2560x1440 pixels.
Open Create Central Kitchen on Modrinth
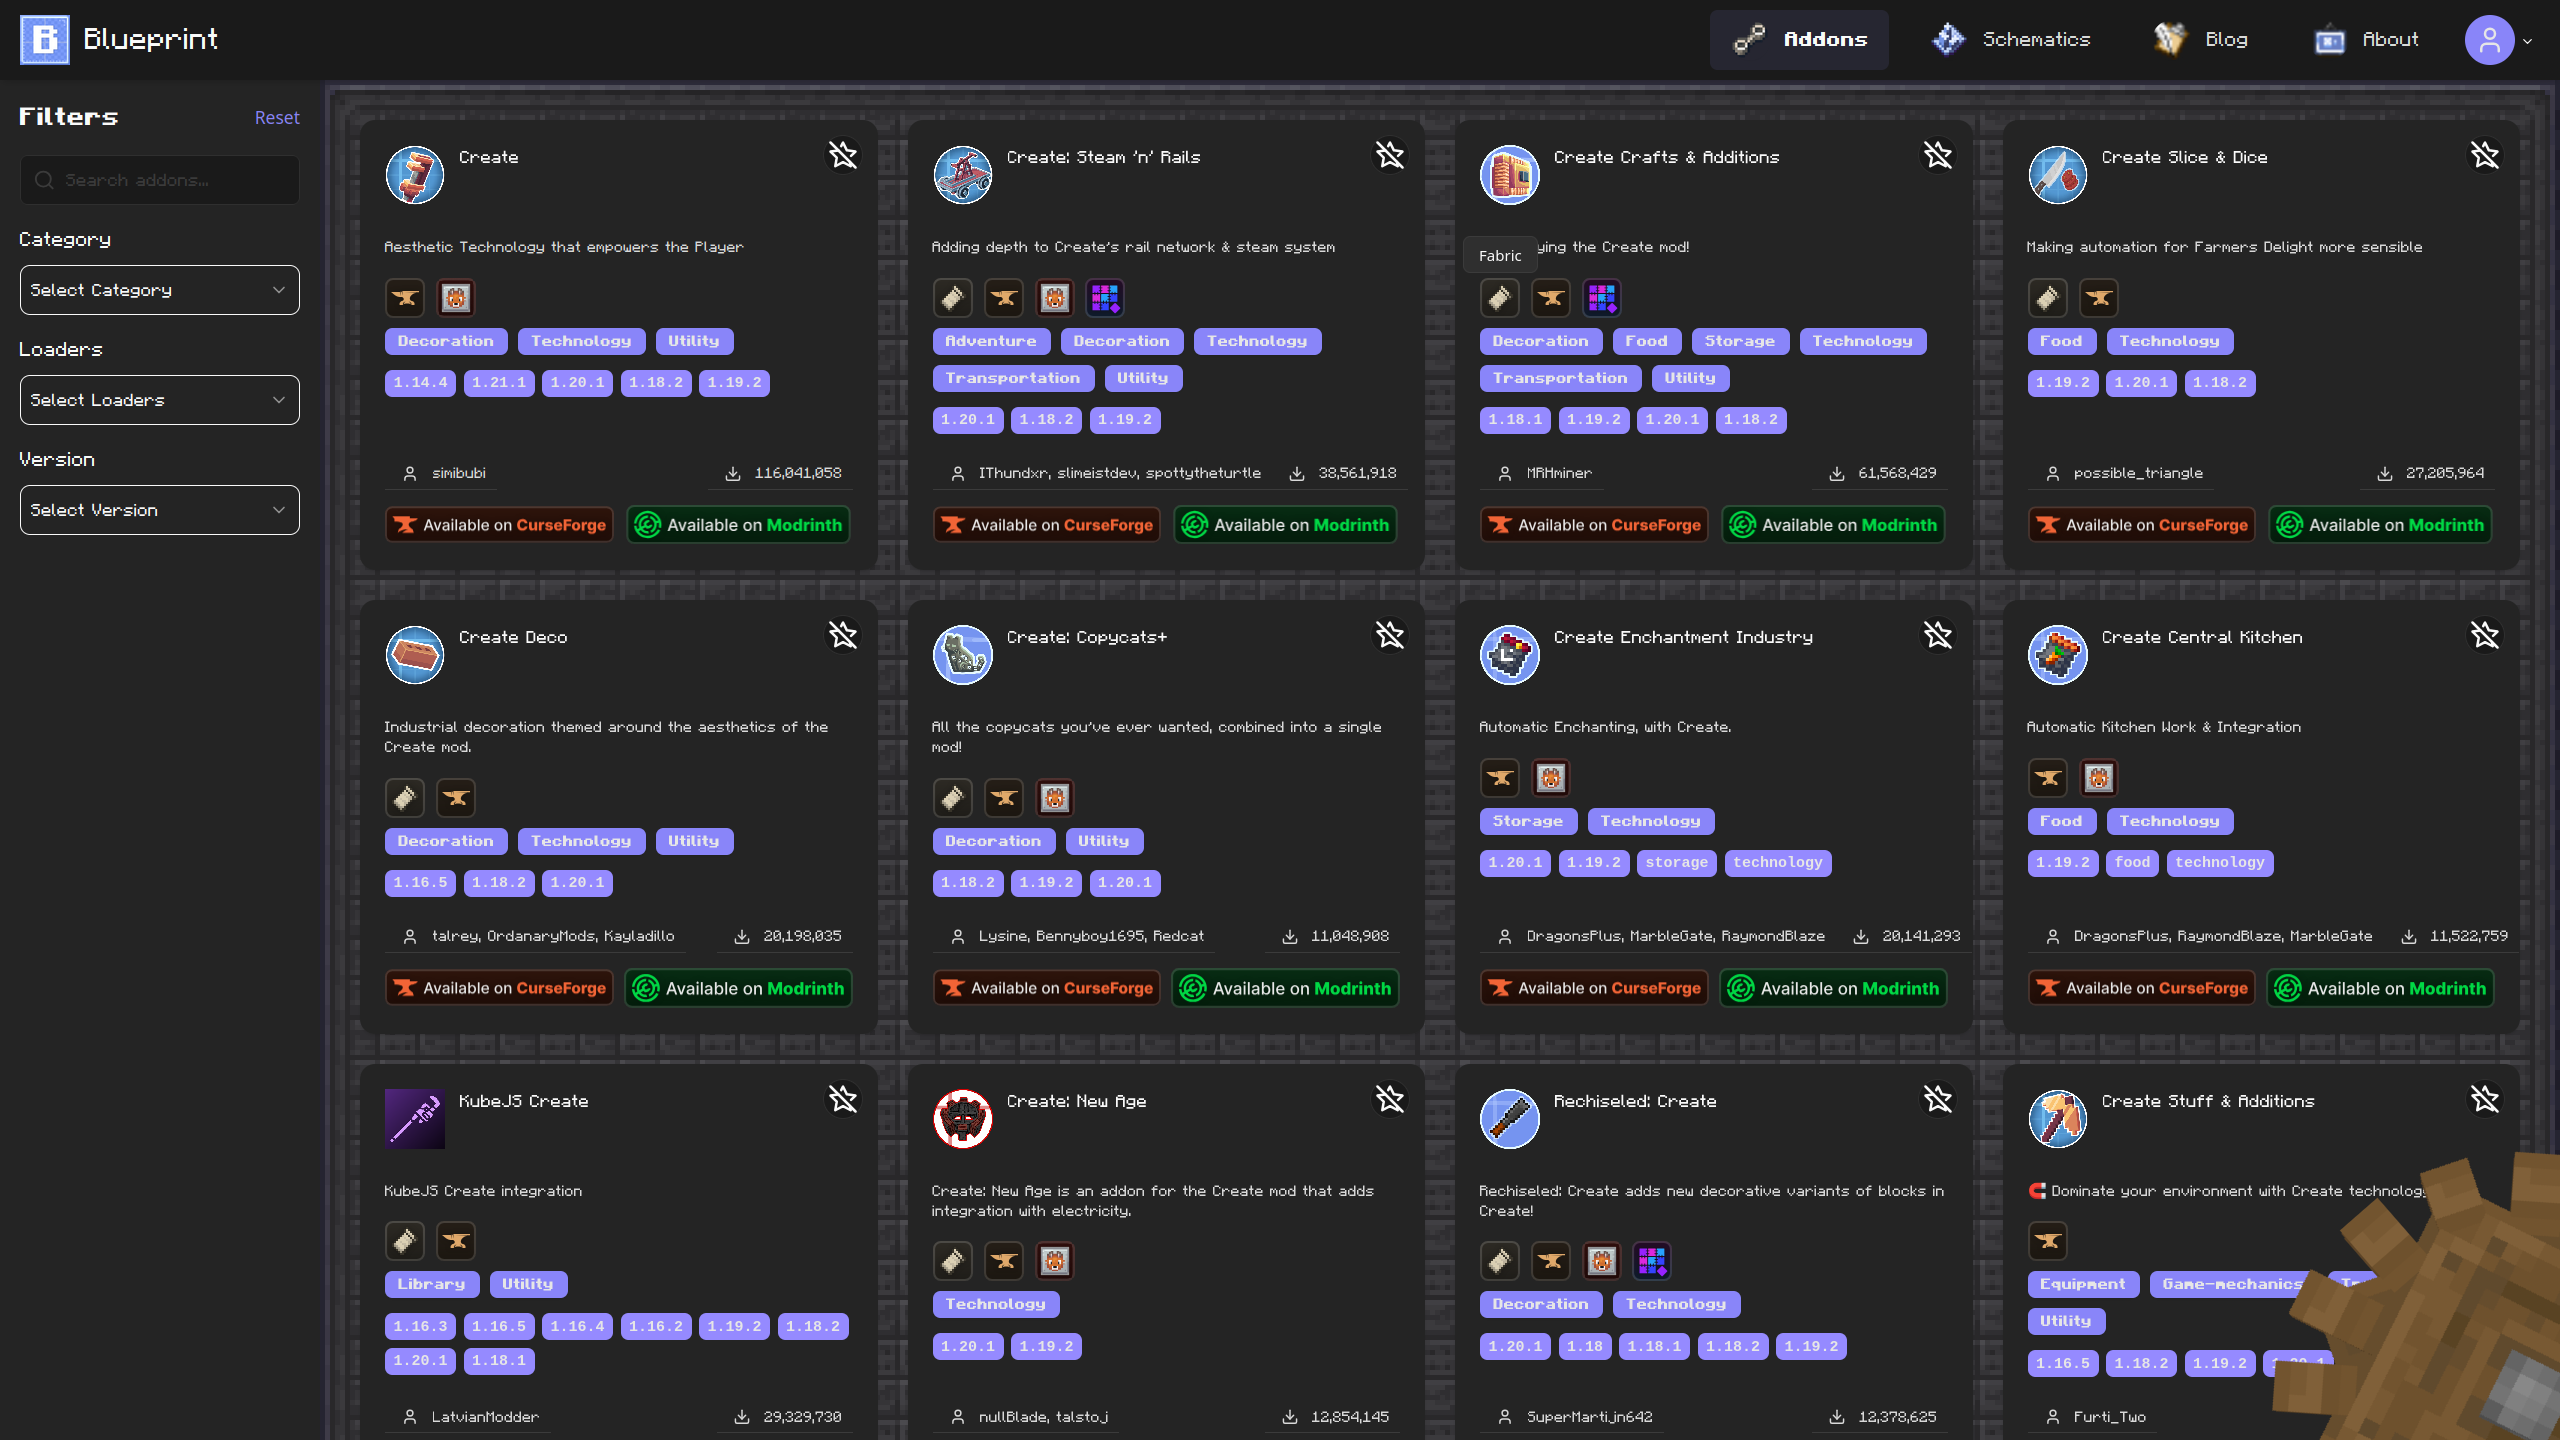click(x=2380, y=988)
